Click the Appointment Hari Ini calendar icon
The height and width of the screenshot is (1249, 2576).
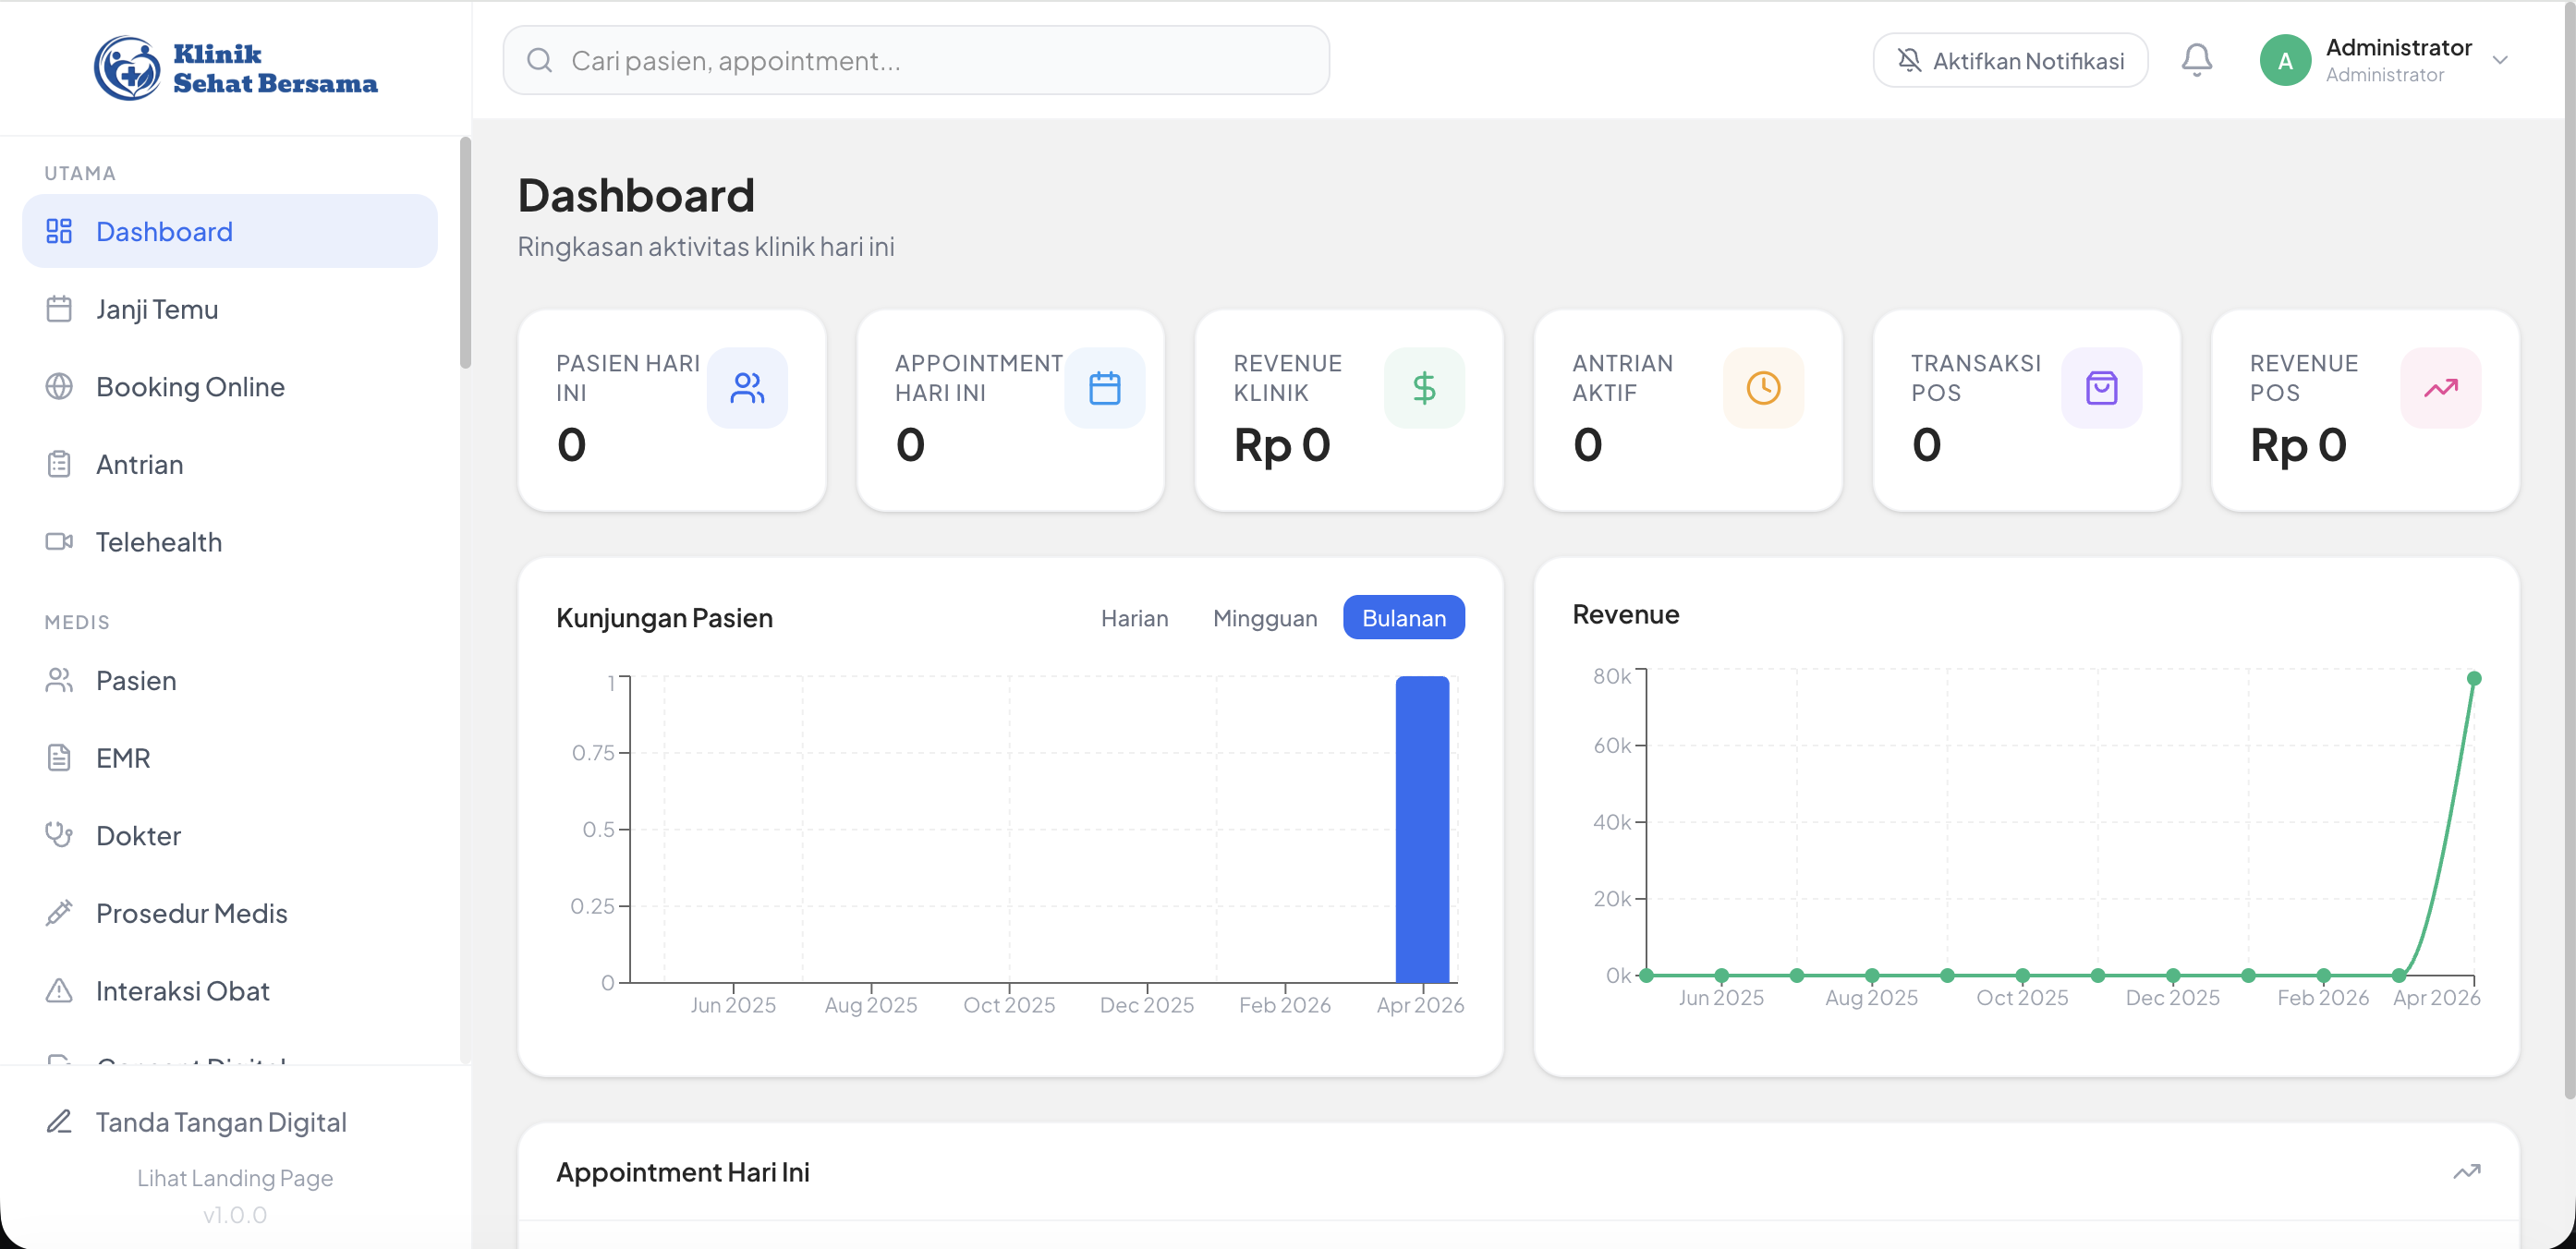point(1104,388)
